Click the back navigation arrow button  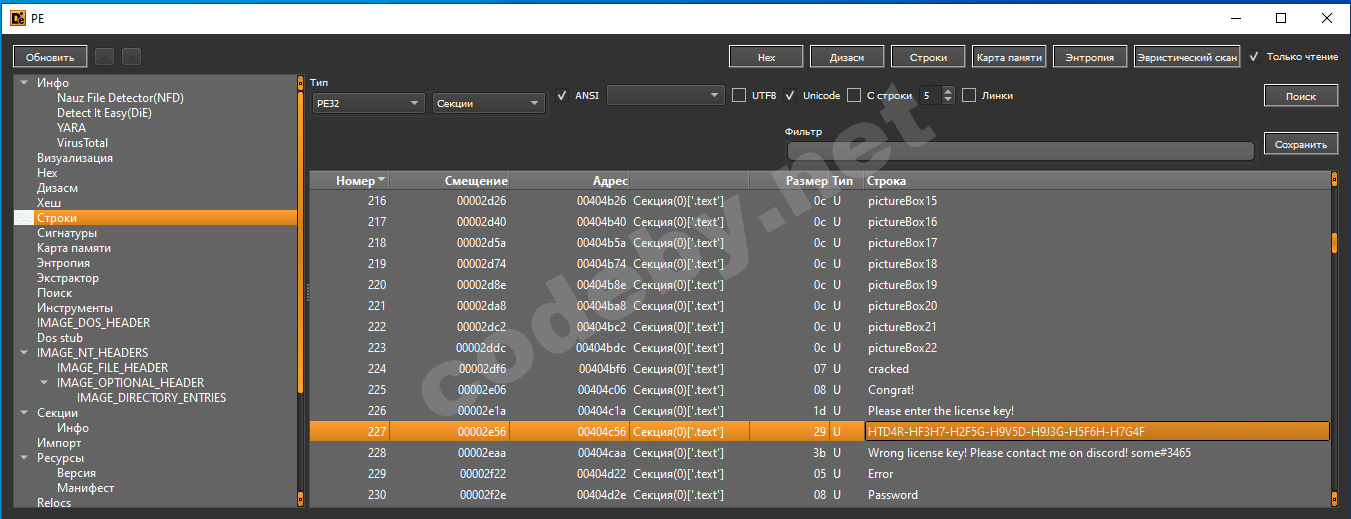[x=105, y=57]
